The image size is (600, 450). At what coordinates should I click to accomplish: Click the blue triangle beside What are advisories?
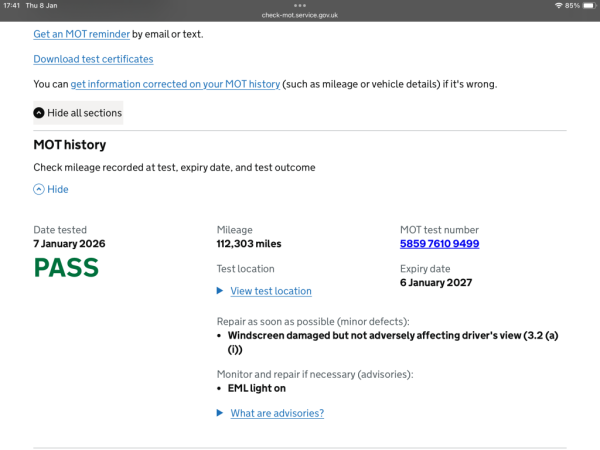(x=221, y=413)
